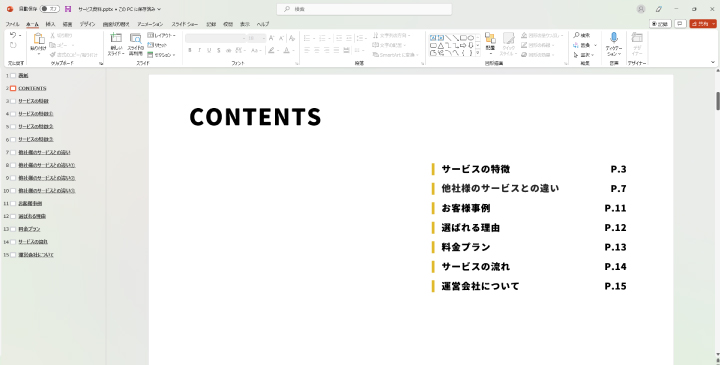Toggle Underline formatting
Image resolution: width=720 pixels, height=365 pixels.
tap(209, 51)
